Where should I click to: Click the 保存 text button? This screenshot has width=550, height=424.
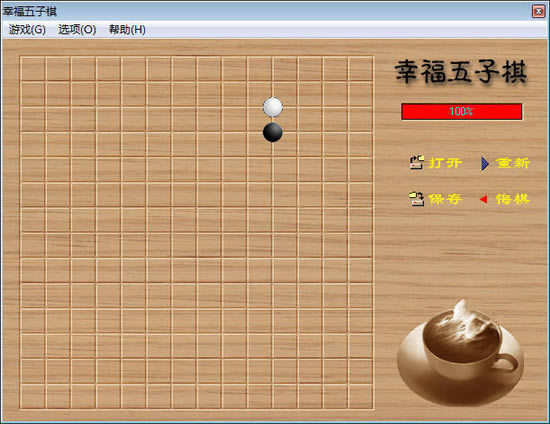[445, 199]
